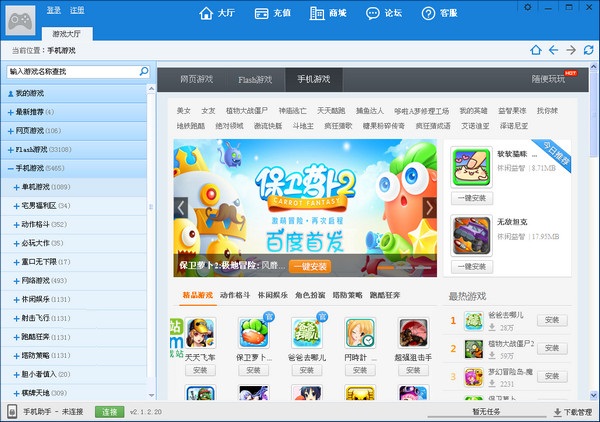Screen dimensions: 600x422
Task: Open 随便玩玩 HOT tab
Action: [548, 79]
